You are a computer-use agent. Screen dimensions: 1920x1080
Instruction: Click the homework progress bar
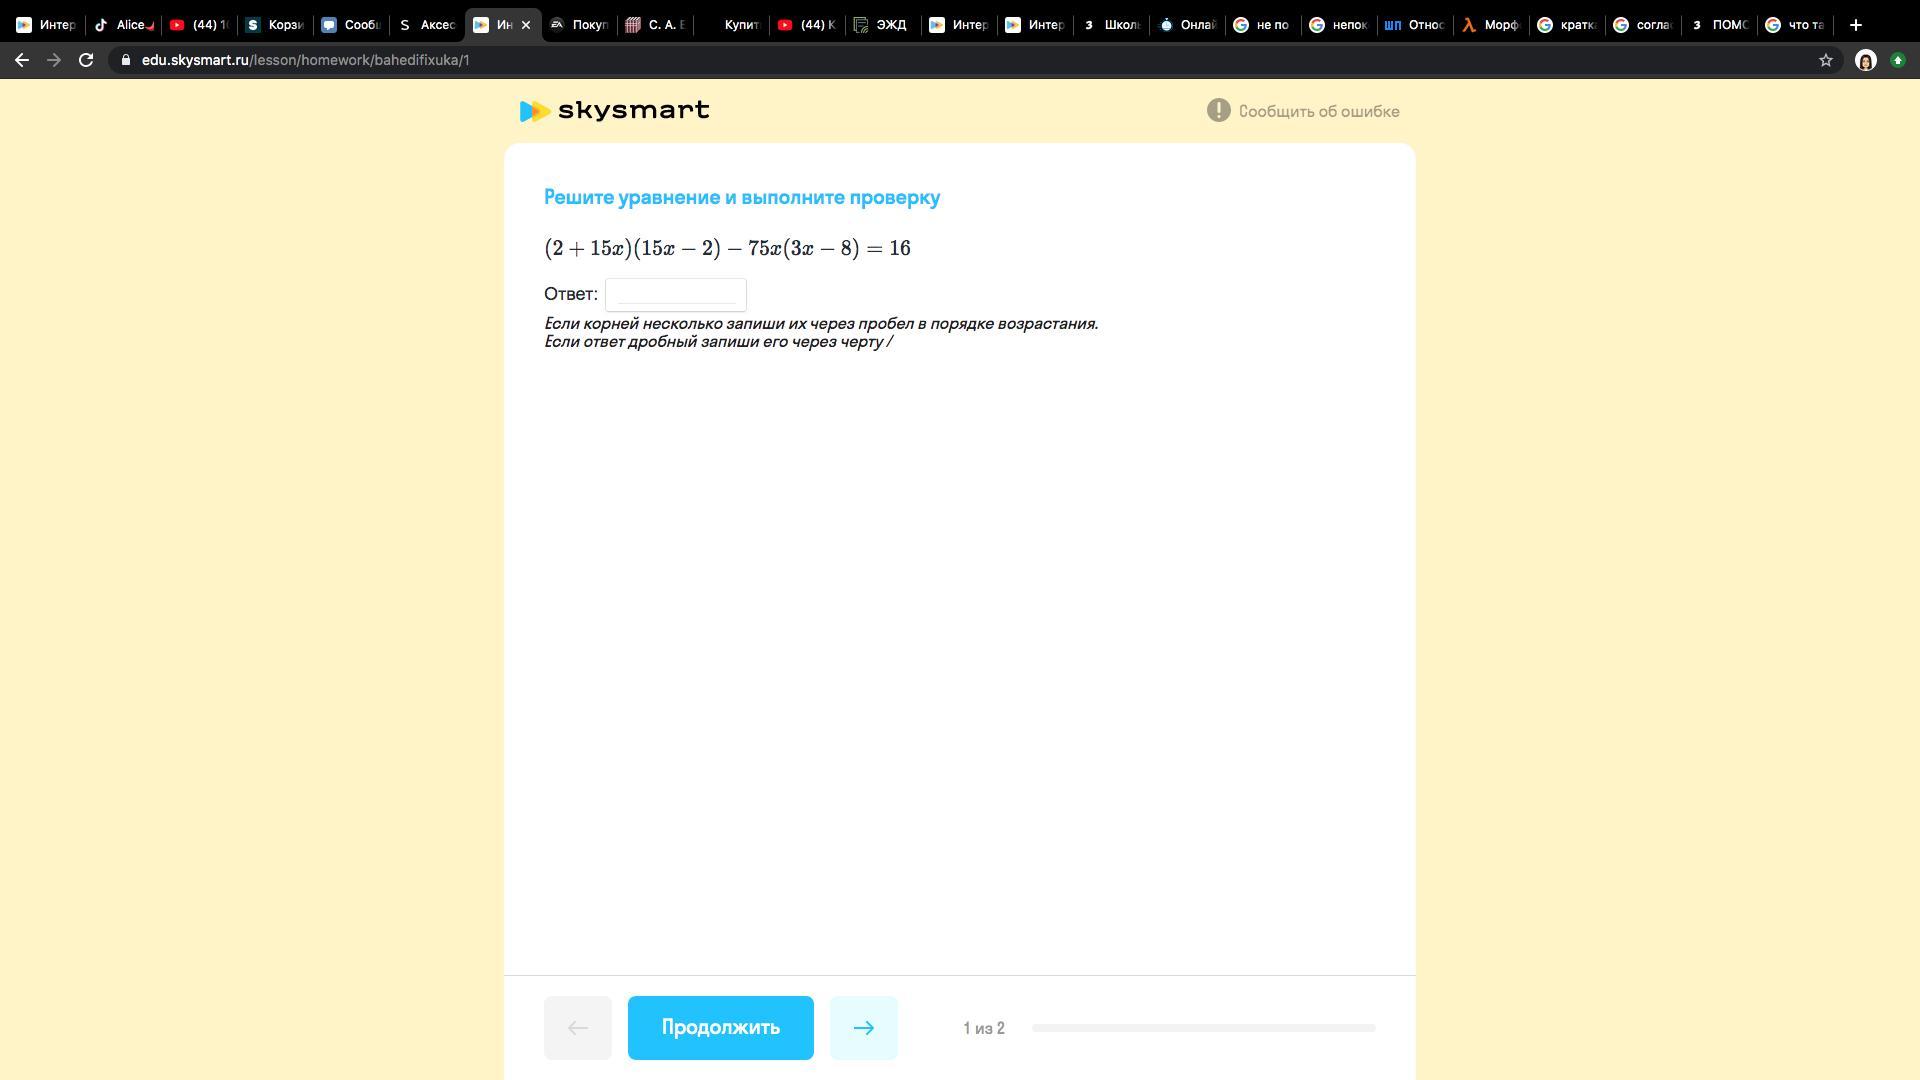(1203, 1027)
